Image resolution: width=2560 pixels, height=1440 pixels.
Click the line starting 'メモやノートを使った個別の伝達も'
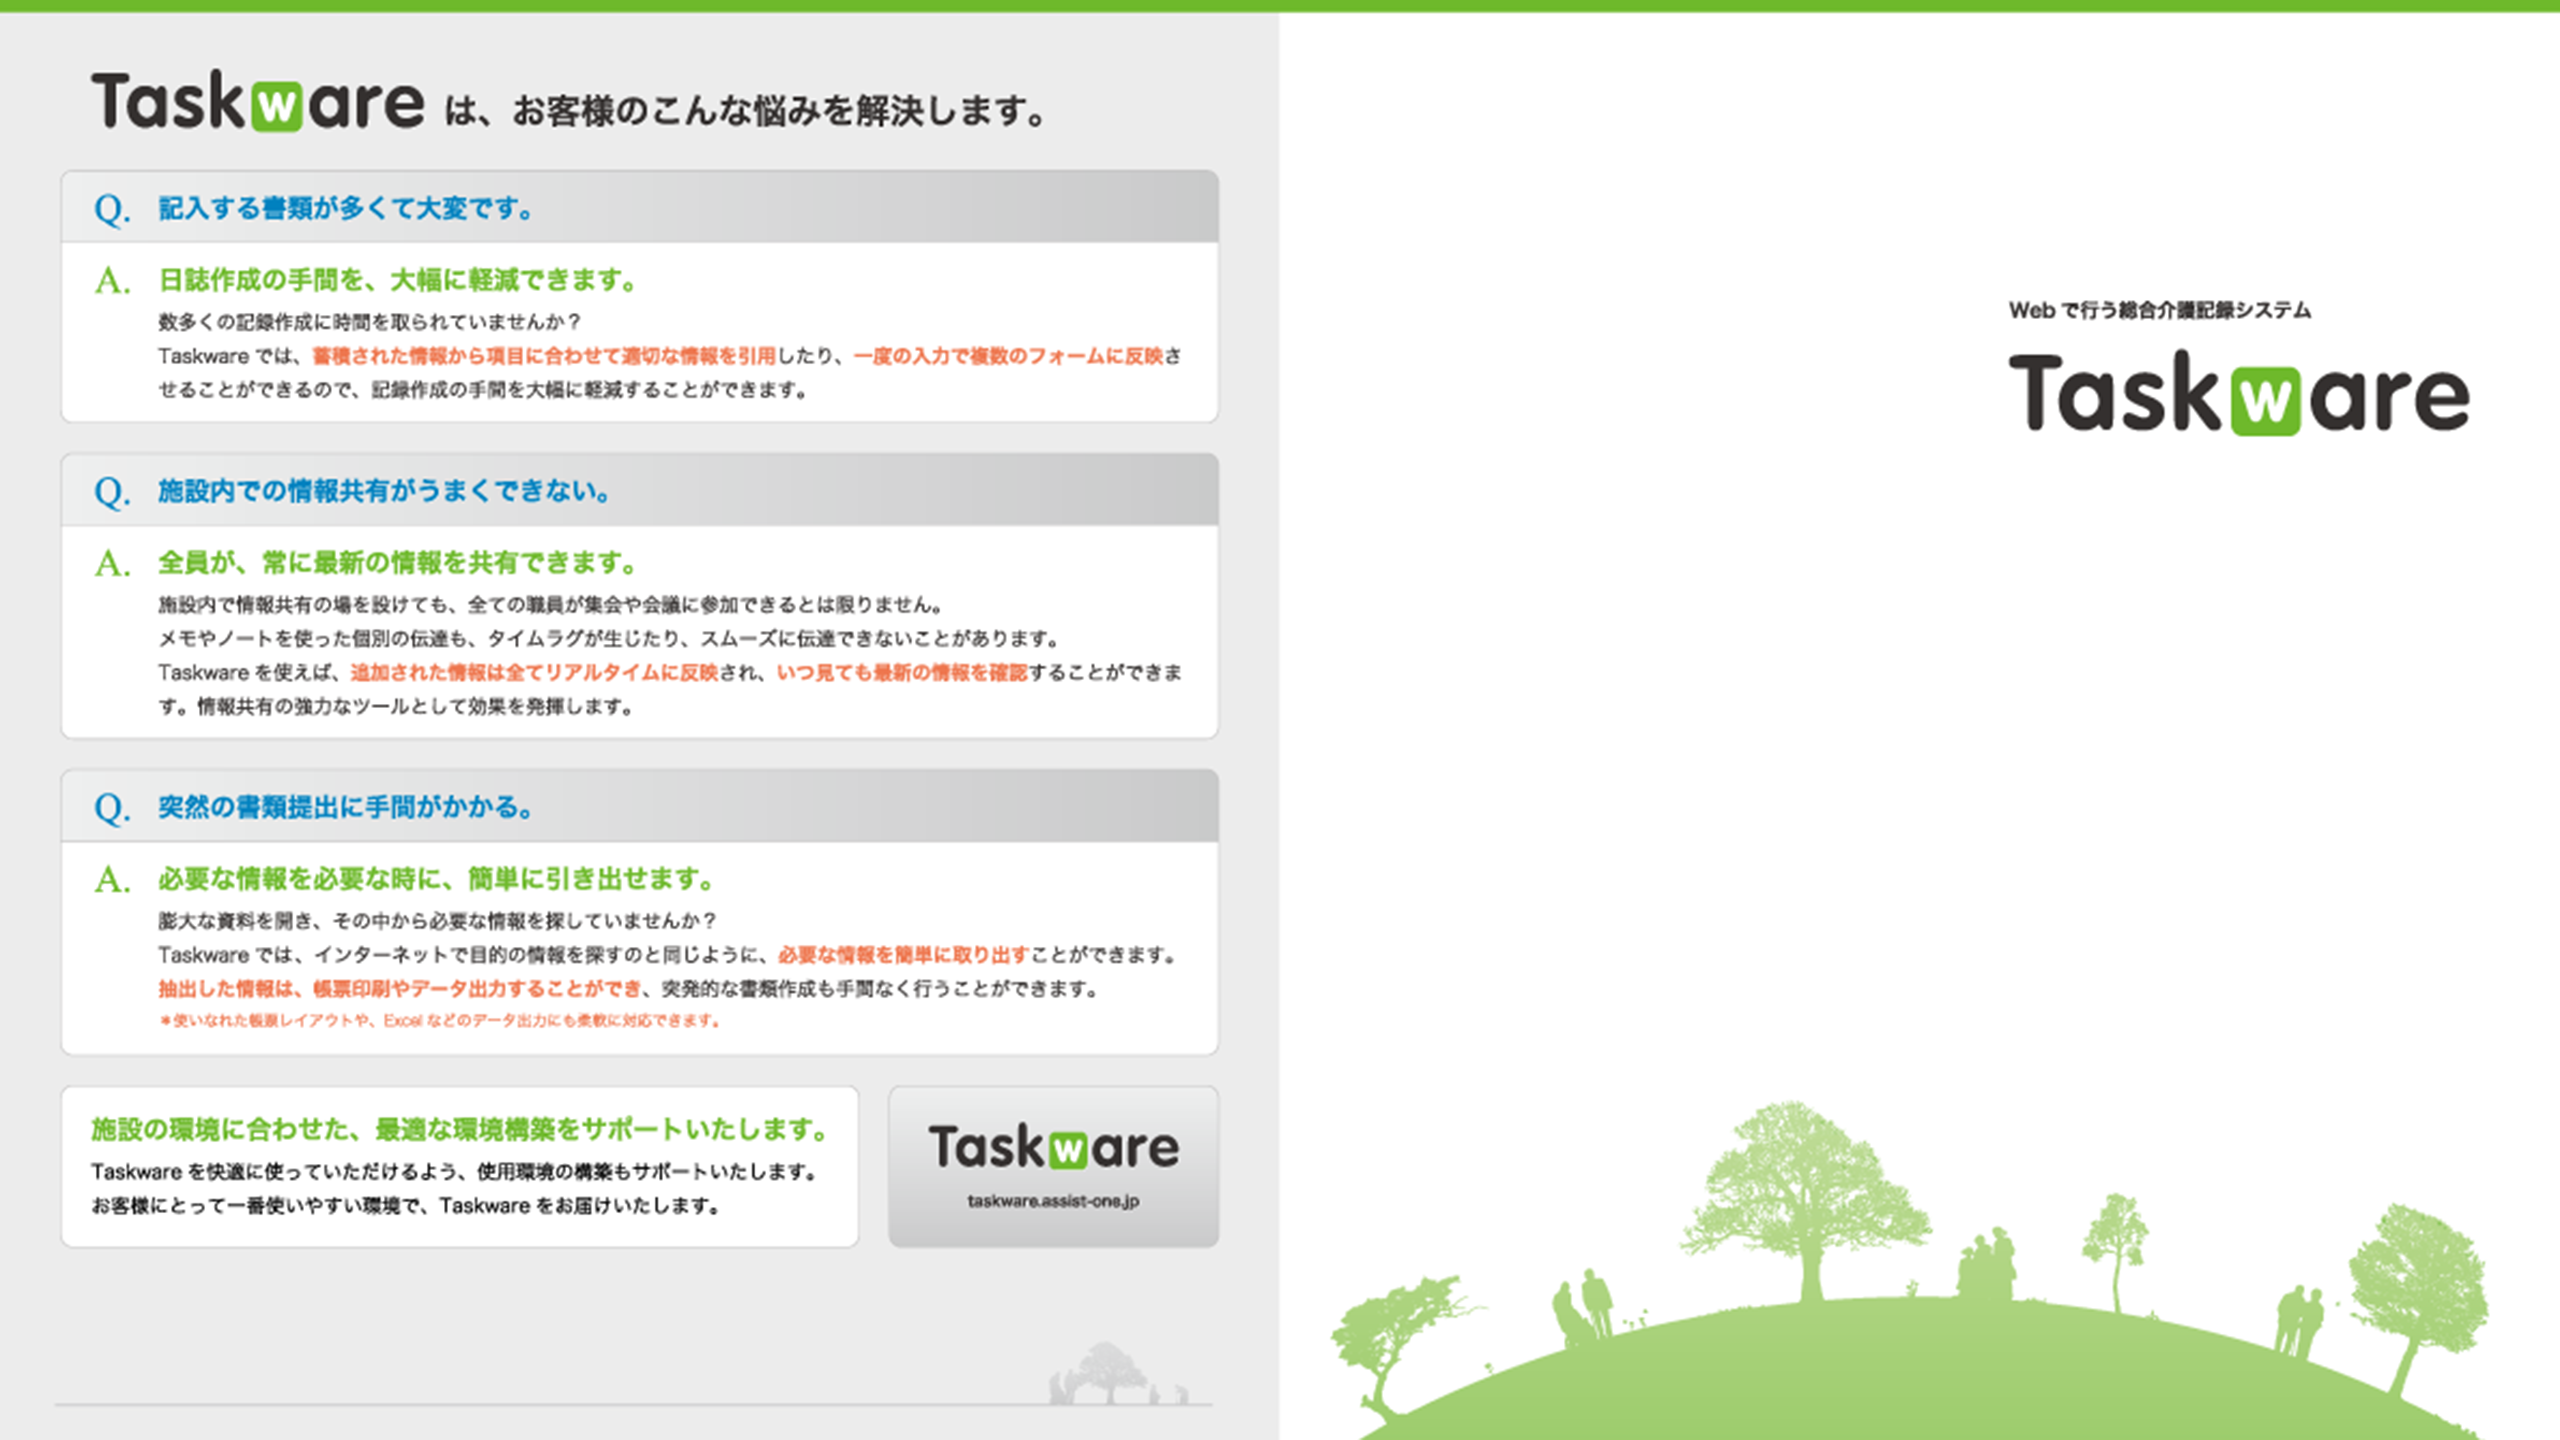[x=608, y=638]
